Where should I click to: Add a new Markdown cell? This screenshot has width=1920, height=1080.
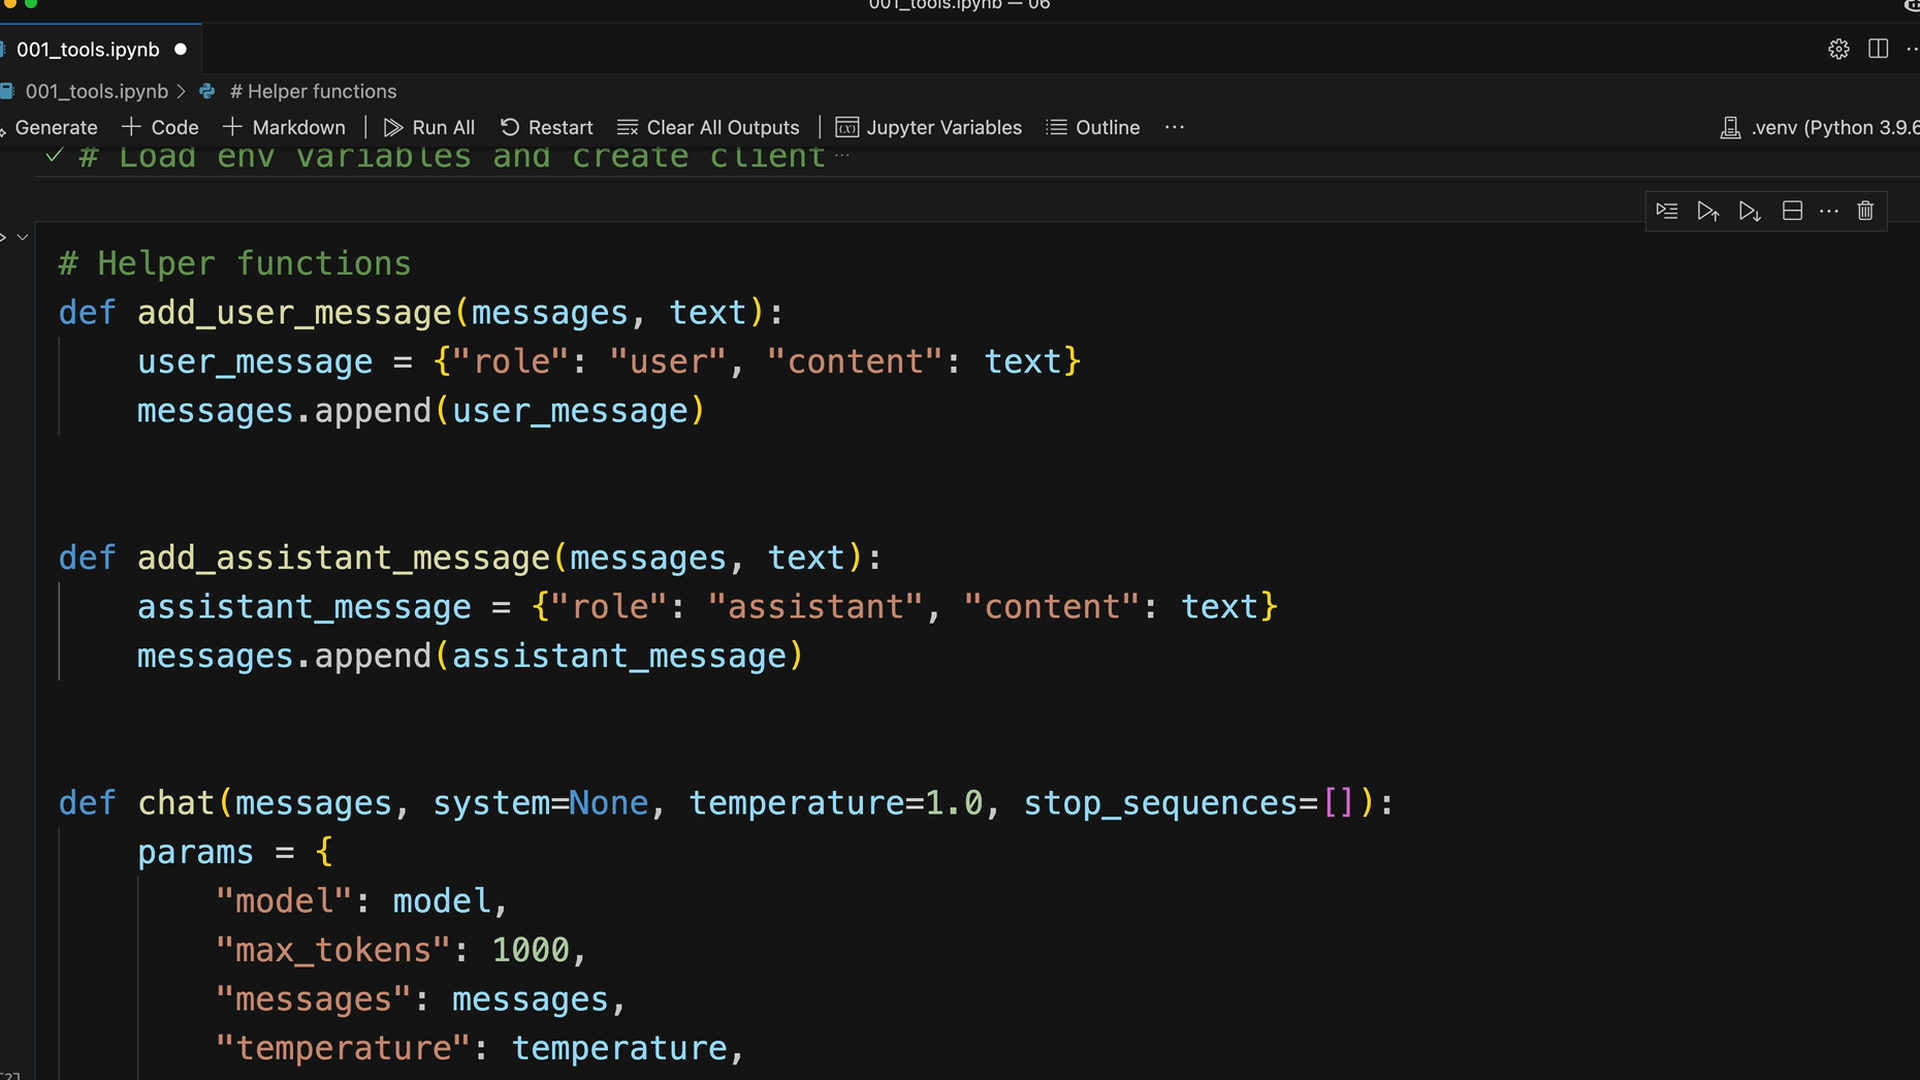click(x=284, y=127)
